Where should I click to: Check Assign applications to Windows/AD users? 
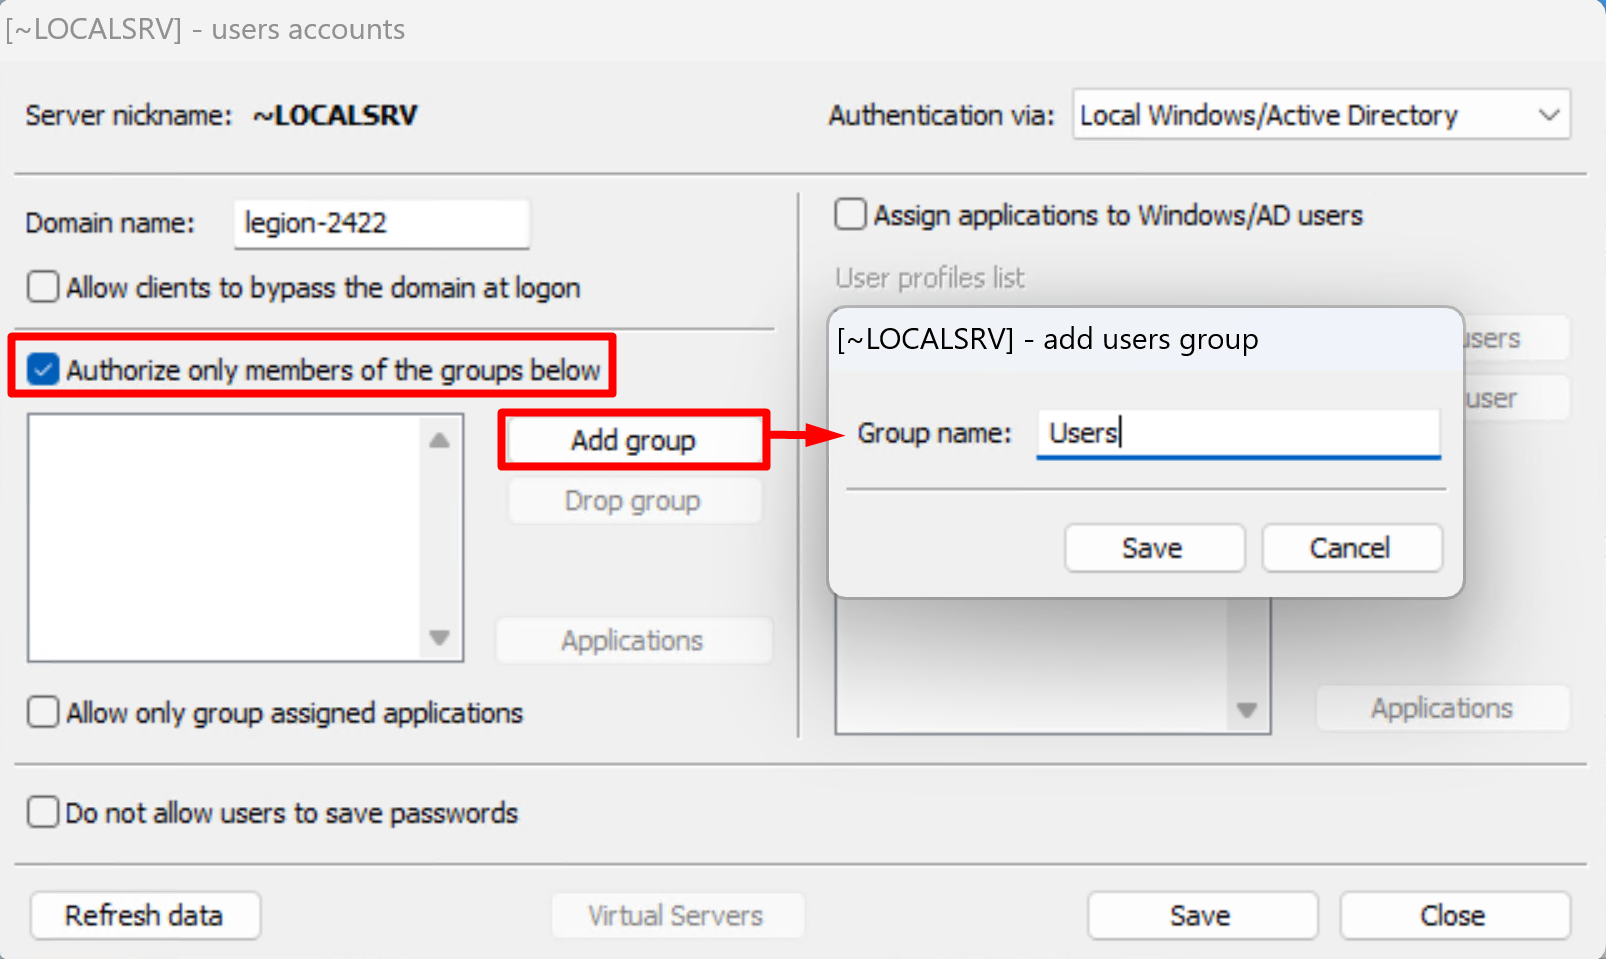click(850, 215)
